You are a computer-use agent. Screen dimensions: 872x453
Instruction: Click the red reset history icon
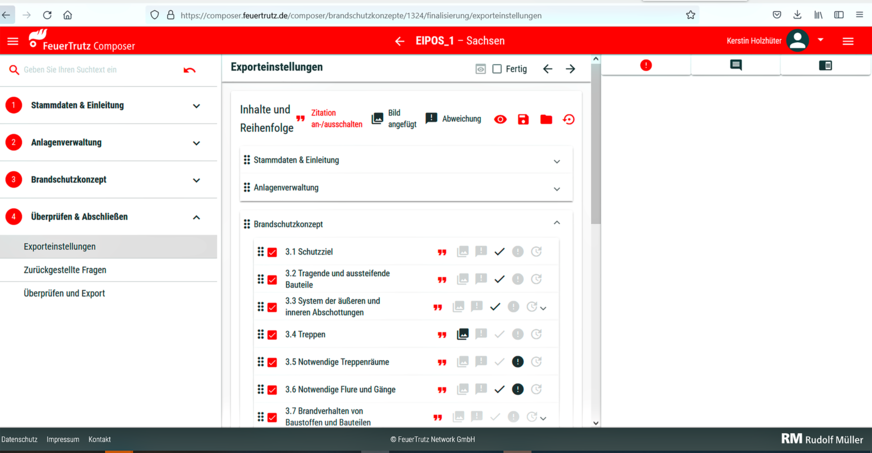coord(569,119)
